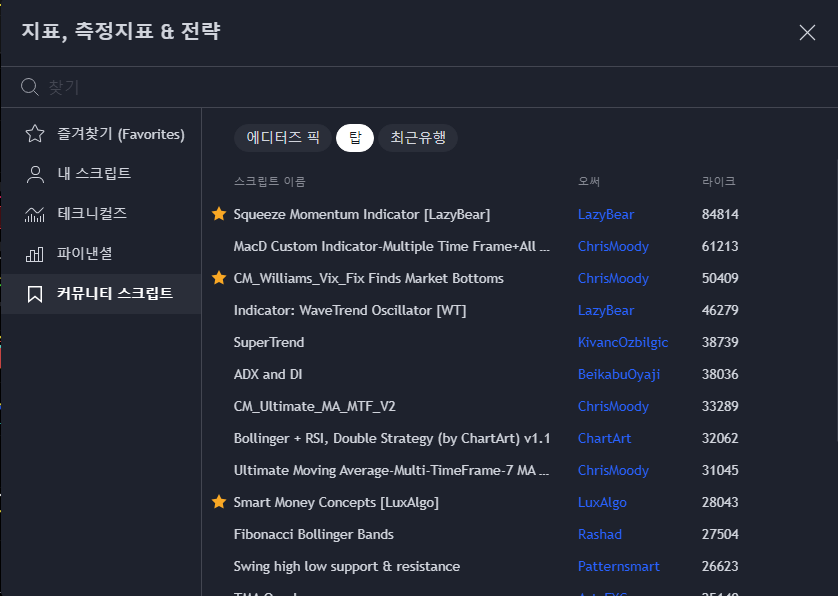Click like count 84814
Image resolution: width=838 pixels, height=596 pixels.
[x=720, y=214]
